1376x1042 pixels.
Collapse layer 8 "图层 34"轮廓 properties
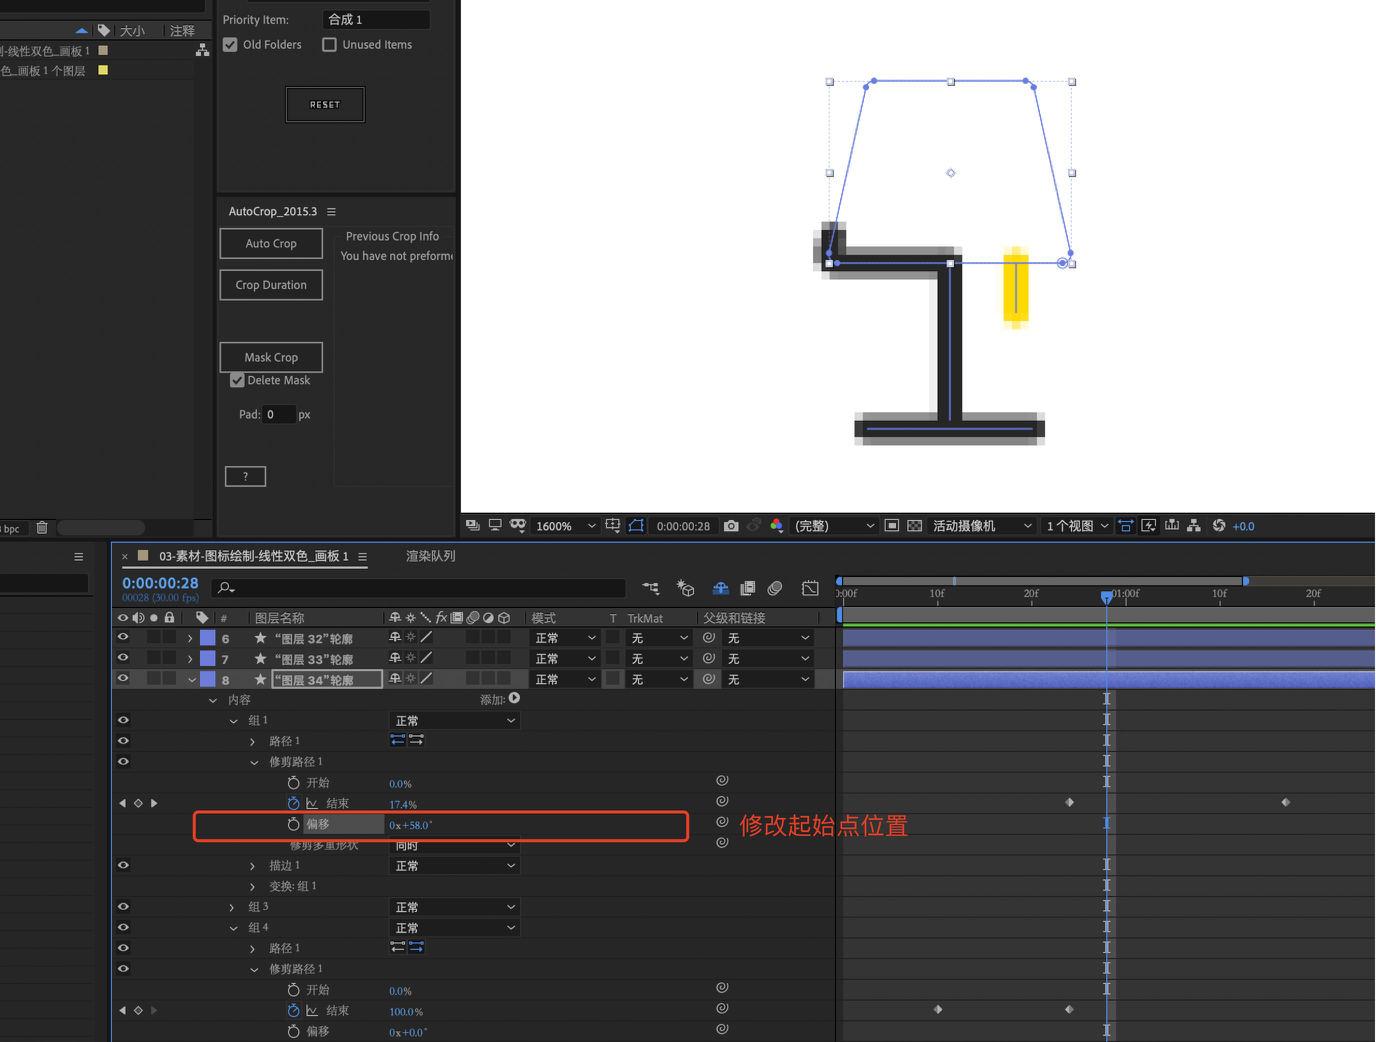click(191, 680)
